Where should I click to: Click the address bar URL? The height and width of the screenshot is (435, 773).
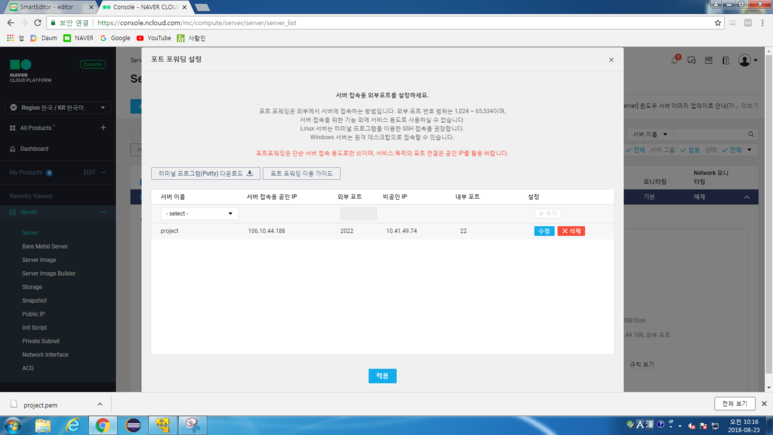197,23
